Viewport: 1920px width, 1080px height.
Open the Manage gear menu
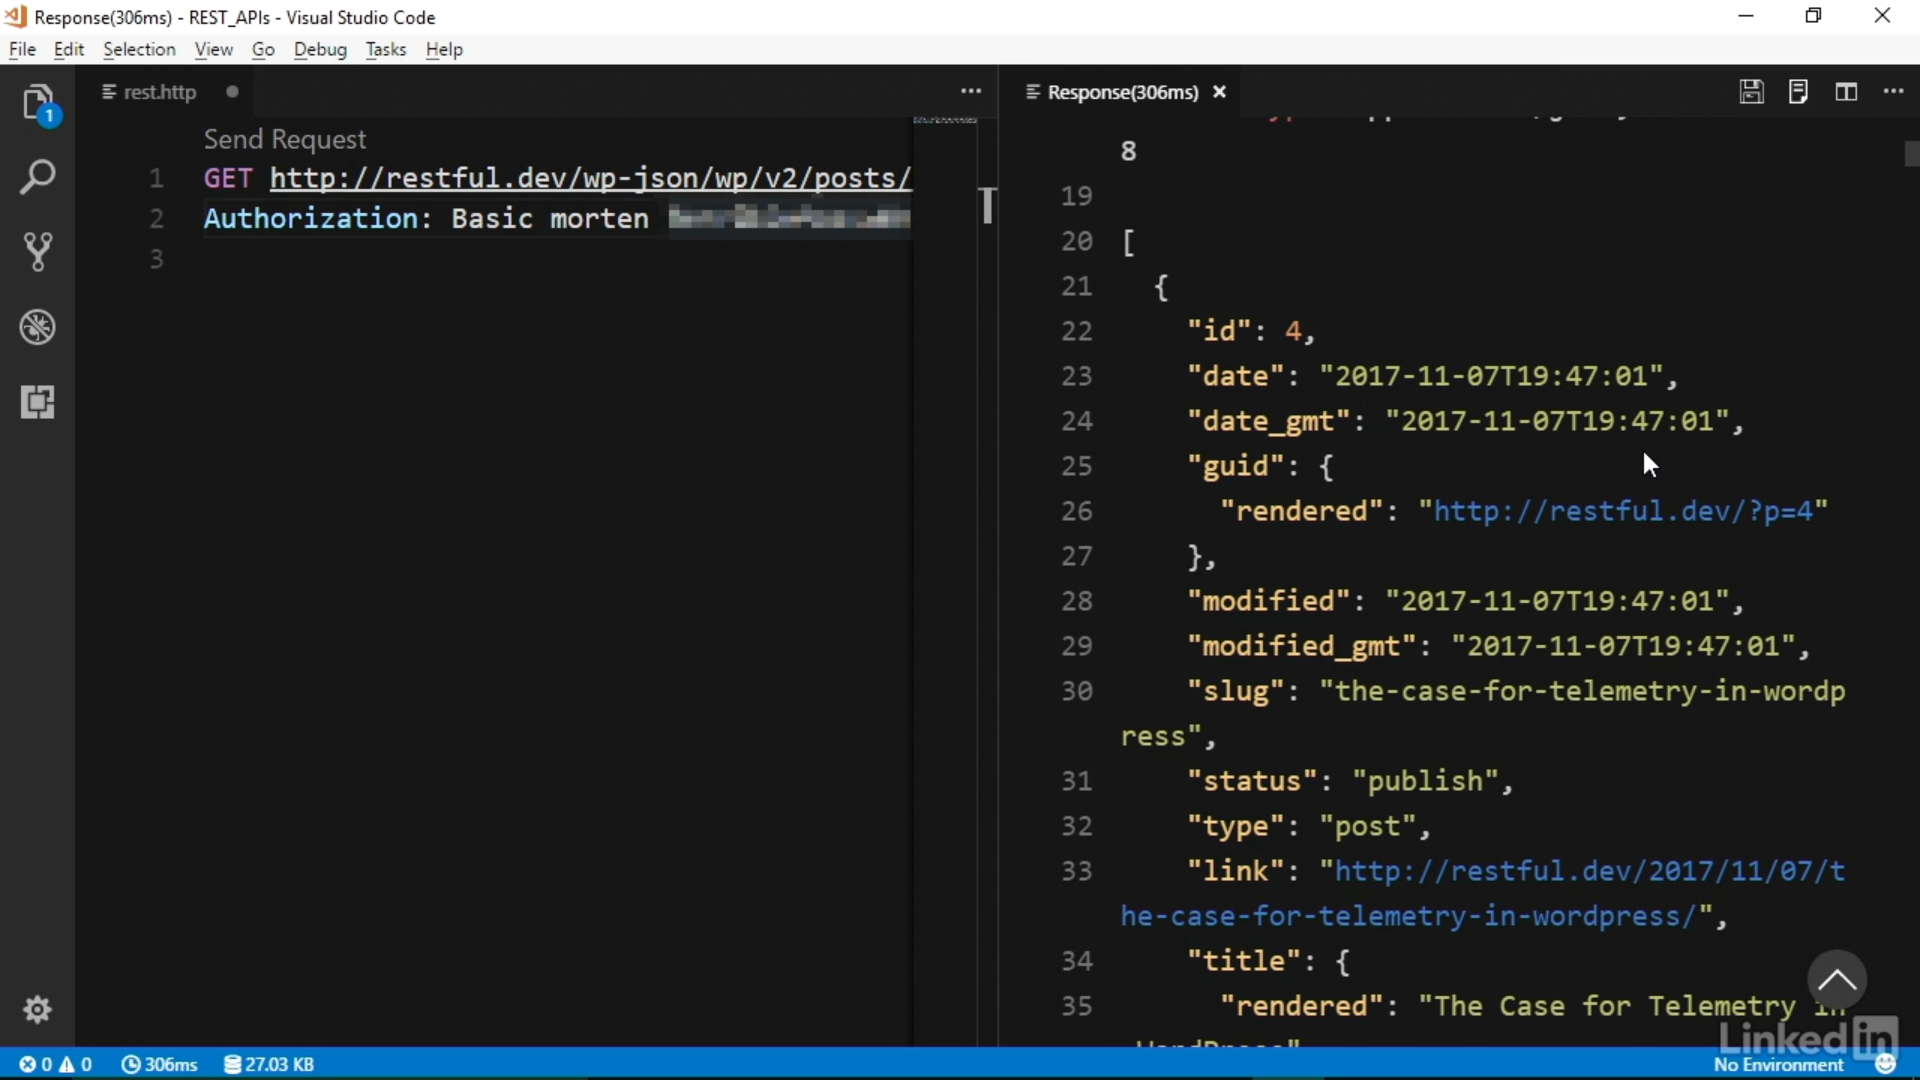pos(38,1009)
